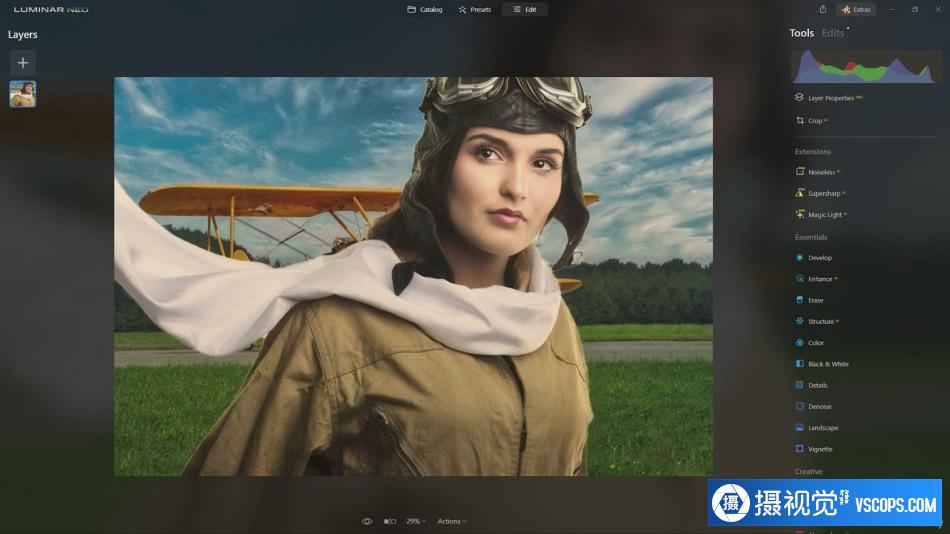Select the portrait layer thumbnail
Screen dimensions: 950x534
pyautogui.click(x=22, y=94)
